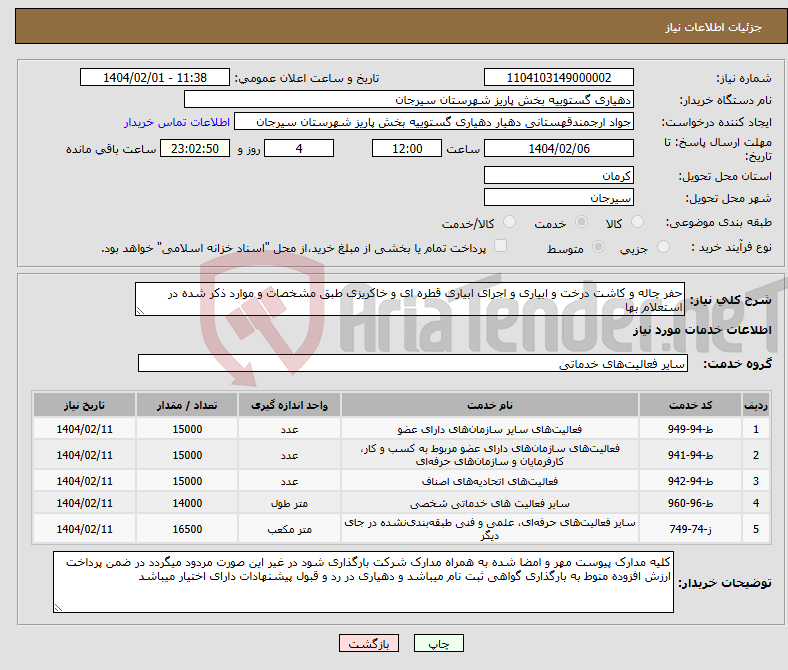The height and width of the screenshot is (670, 788).
Task: Click the deadline hour field 12:00
Action: click(x=407, y=148)
